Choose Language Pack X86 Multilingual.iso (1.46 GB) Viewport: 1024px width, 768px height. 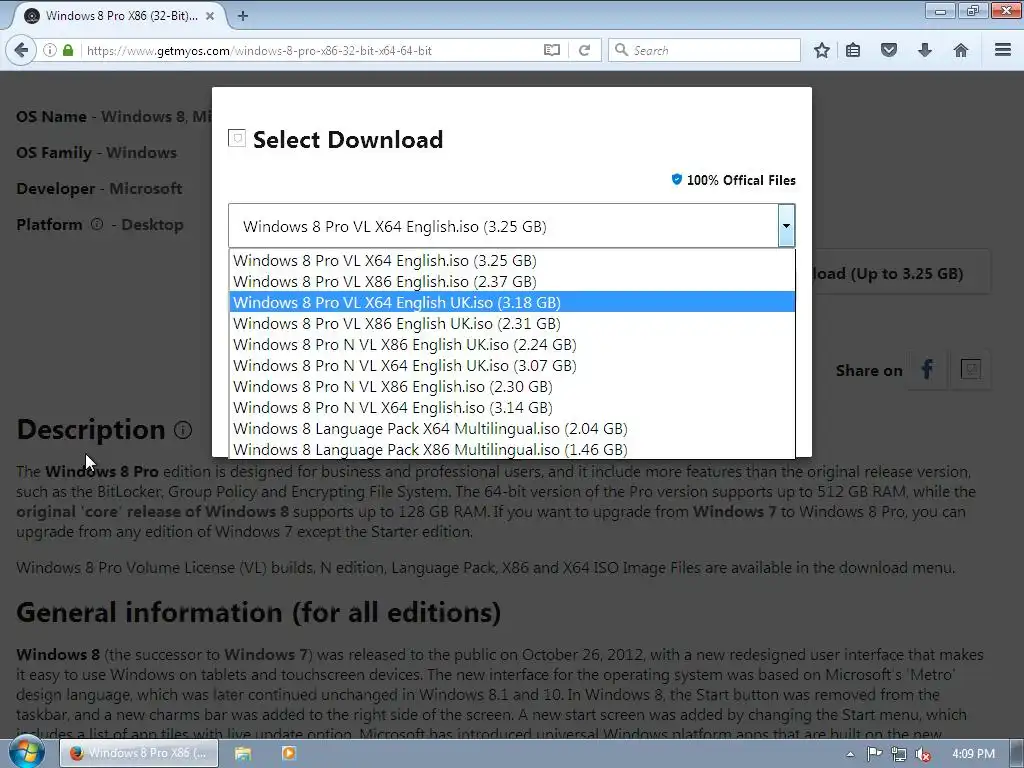(512, 449)
